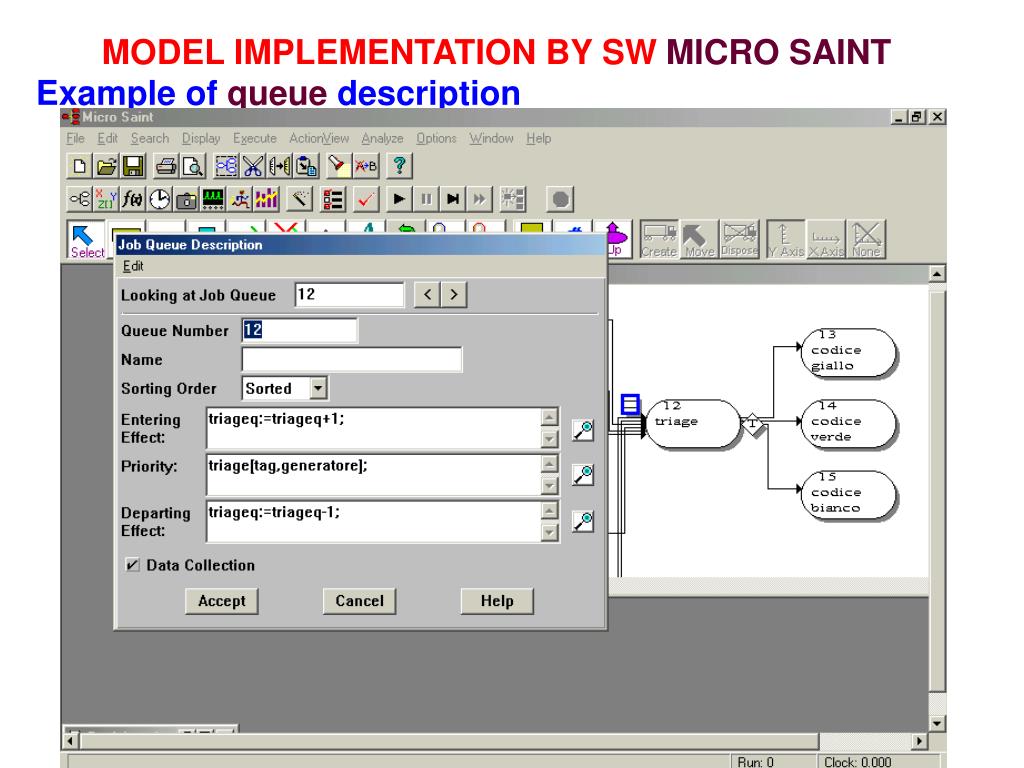
Task: Start the simulation with the Play button
Action: [x=399, y=199]
